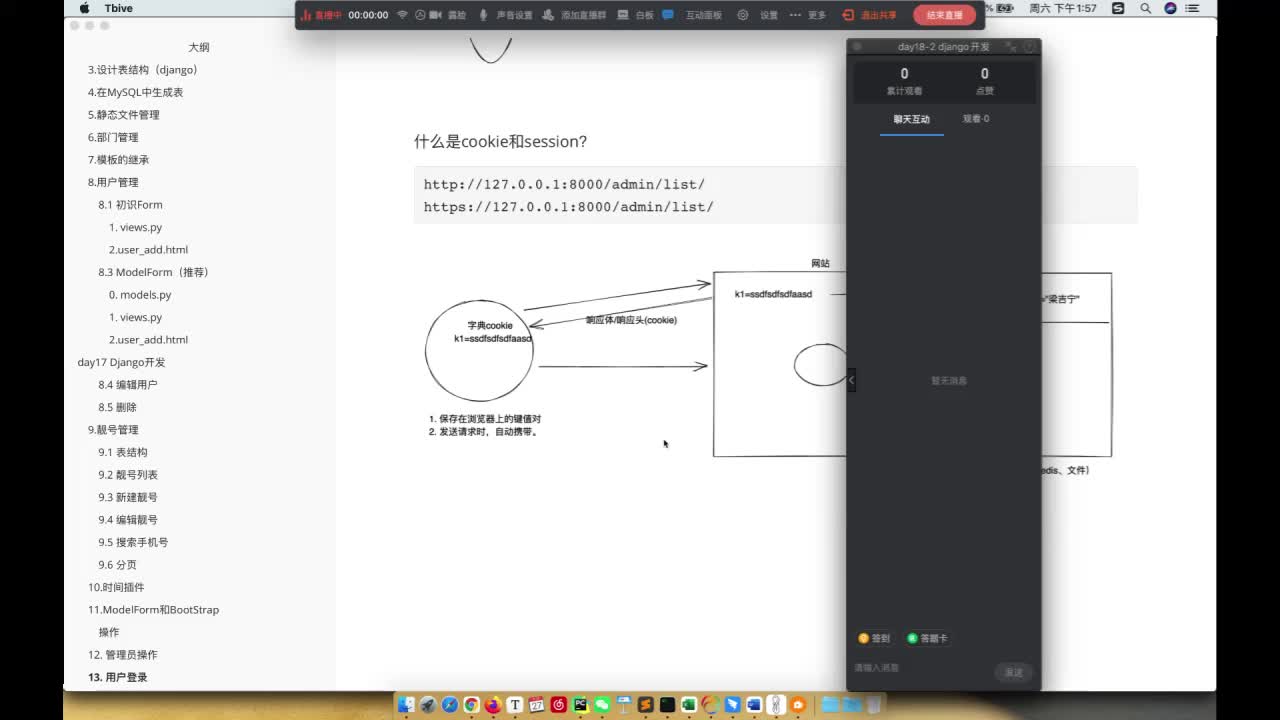Image resolution: width=1280 pixels, height=720 pixels.
Task: Toggle the camera 露脸 button
Action: [448, 15]
